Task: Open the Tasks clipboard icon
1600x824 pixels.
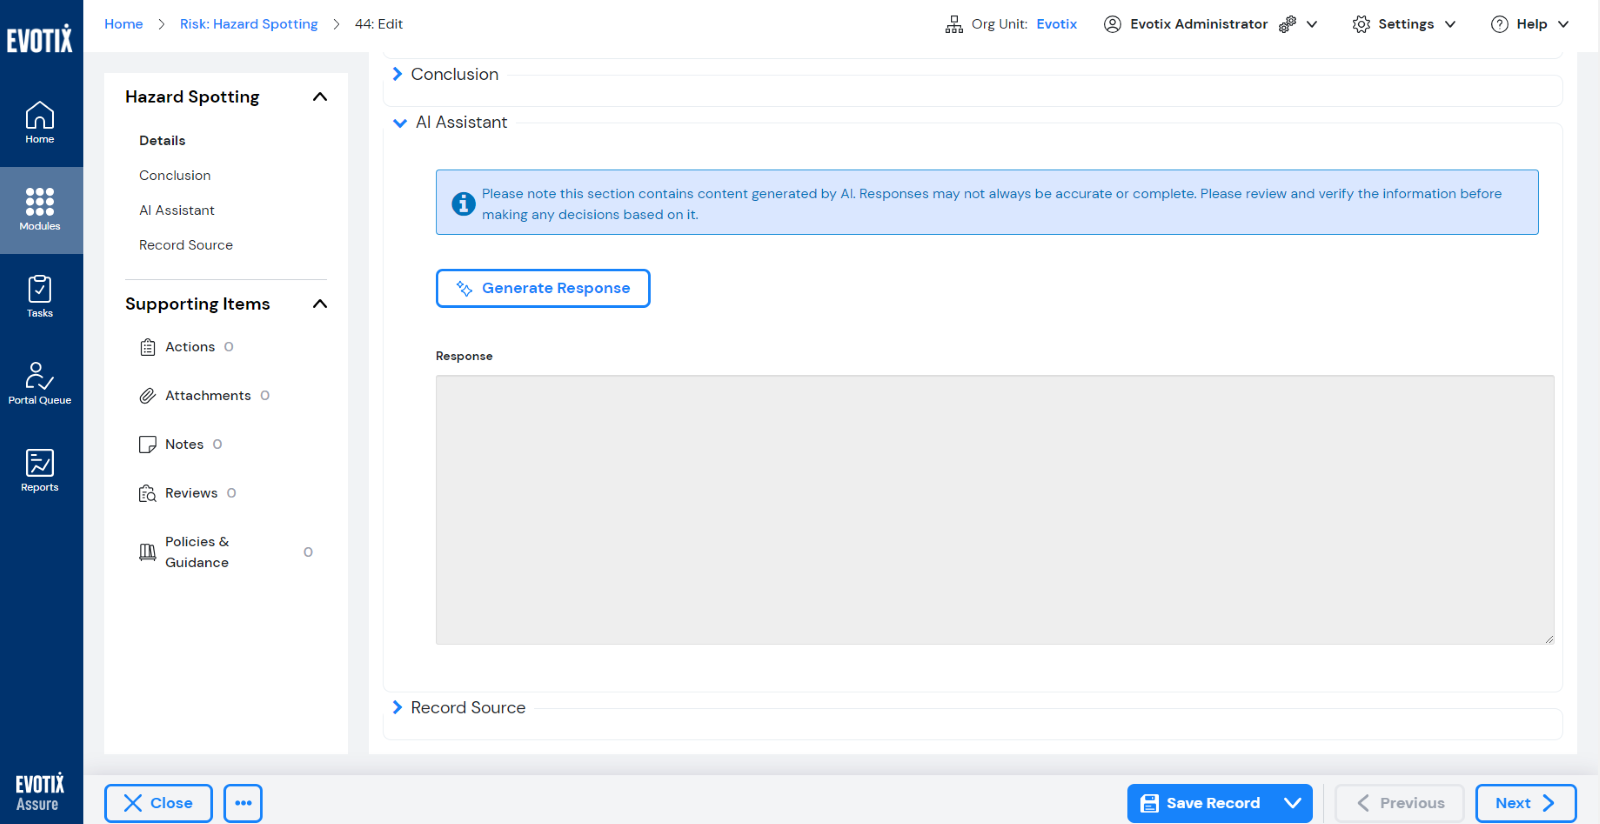Action: pos(40,296)
